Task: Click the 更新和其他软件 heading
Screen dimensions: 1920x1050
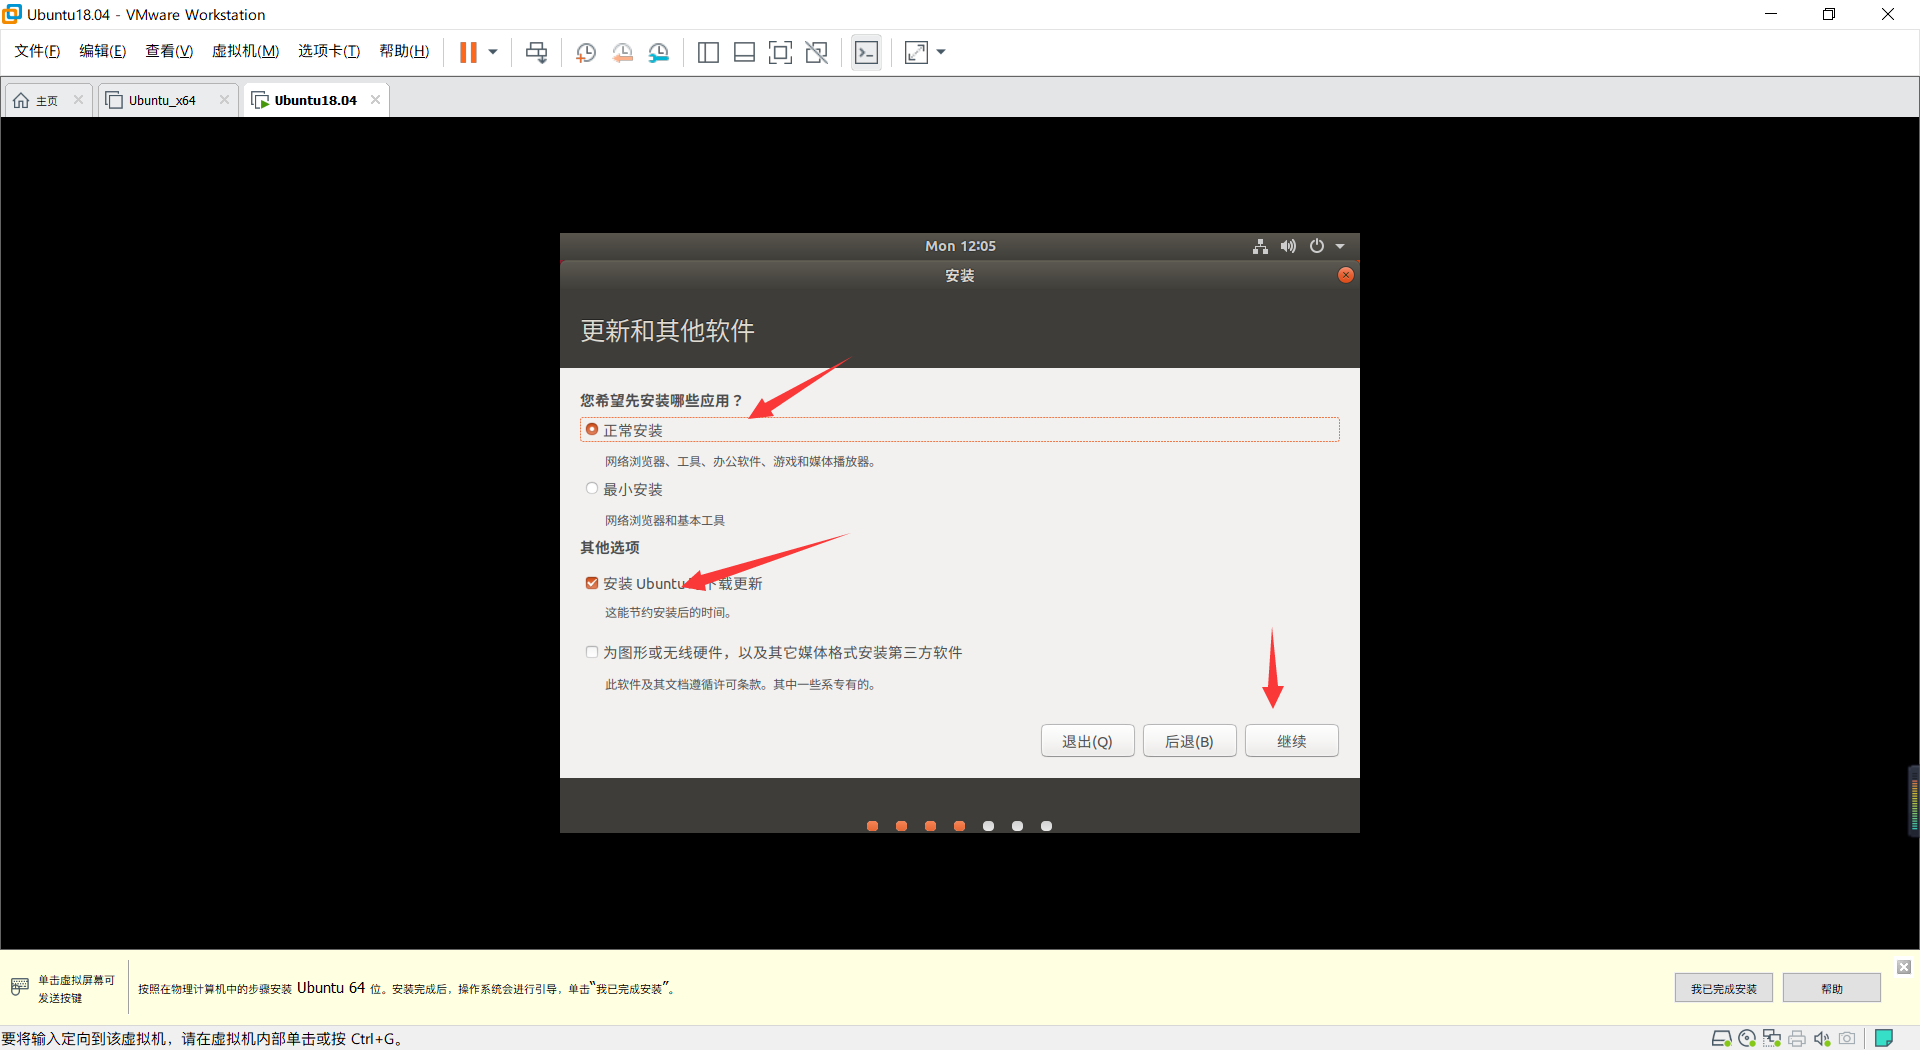Action: tap(667, 331)
